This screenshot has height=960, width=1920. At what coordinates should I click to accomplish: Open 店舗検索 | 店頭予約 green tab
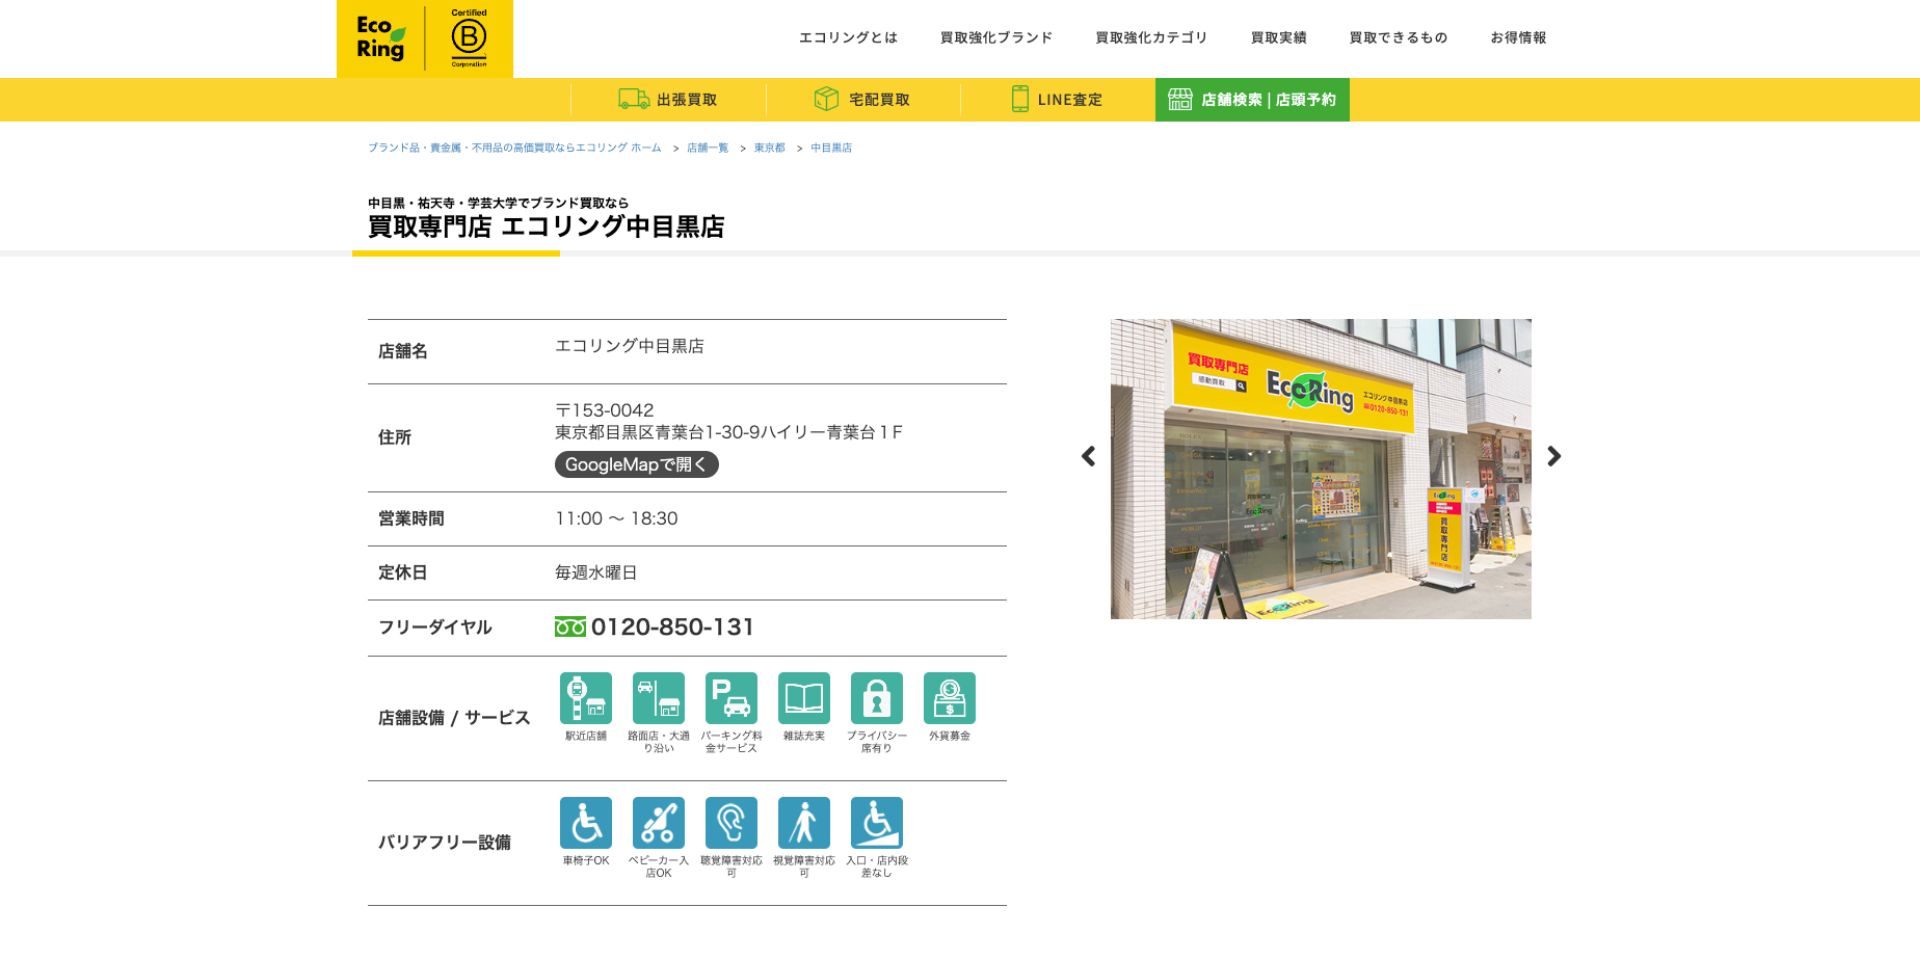[1252, 99]
